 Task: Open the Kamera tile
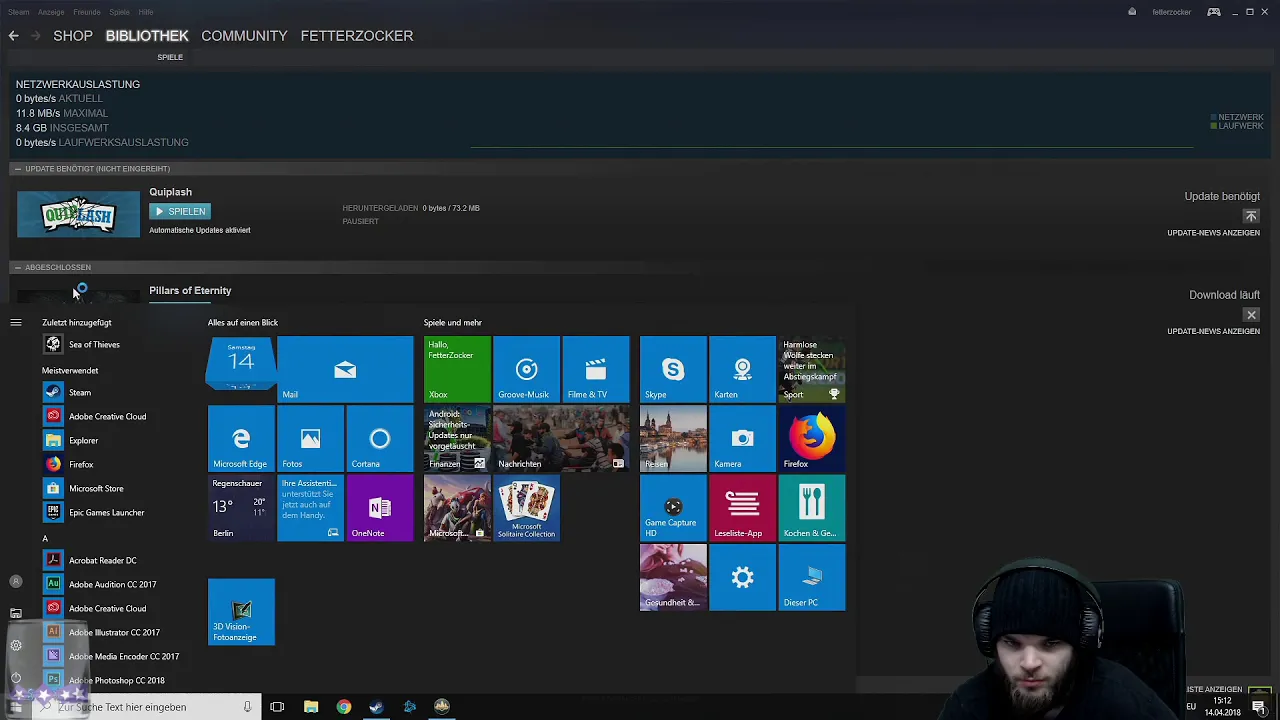coord(742,439)
